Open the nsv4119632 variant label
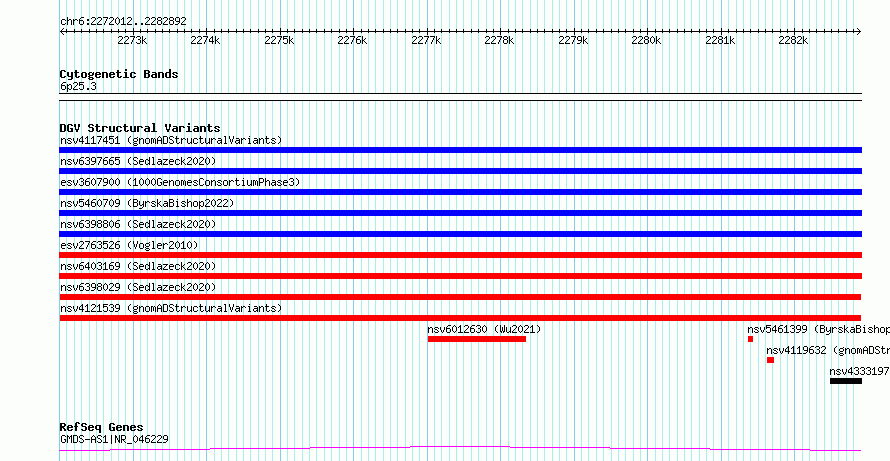The image size is (890, 461). click(828, 350)
